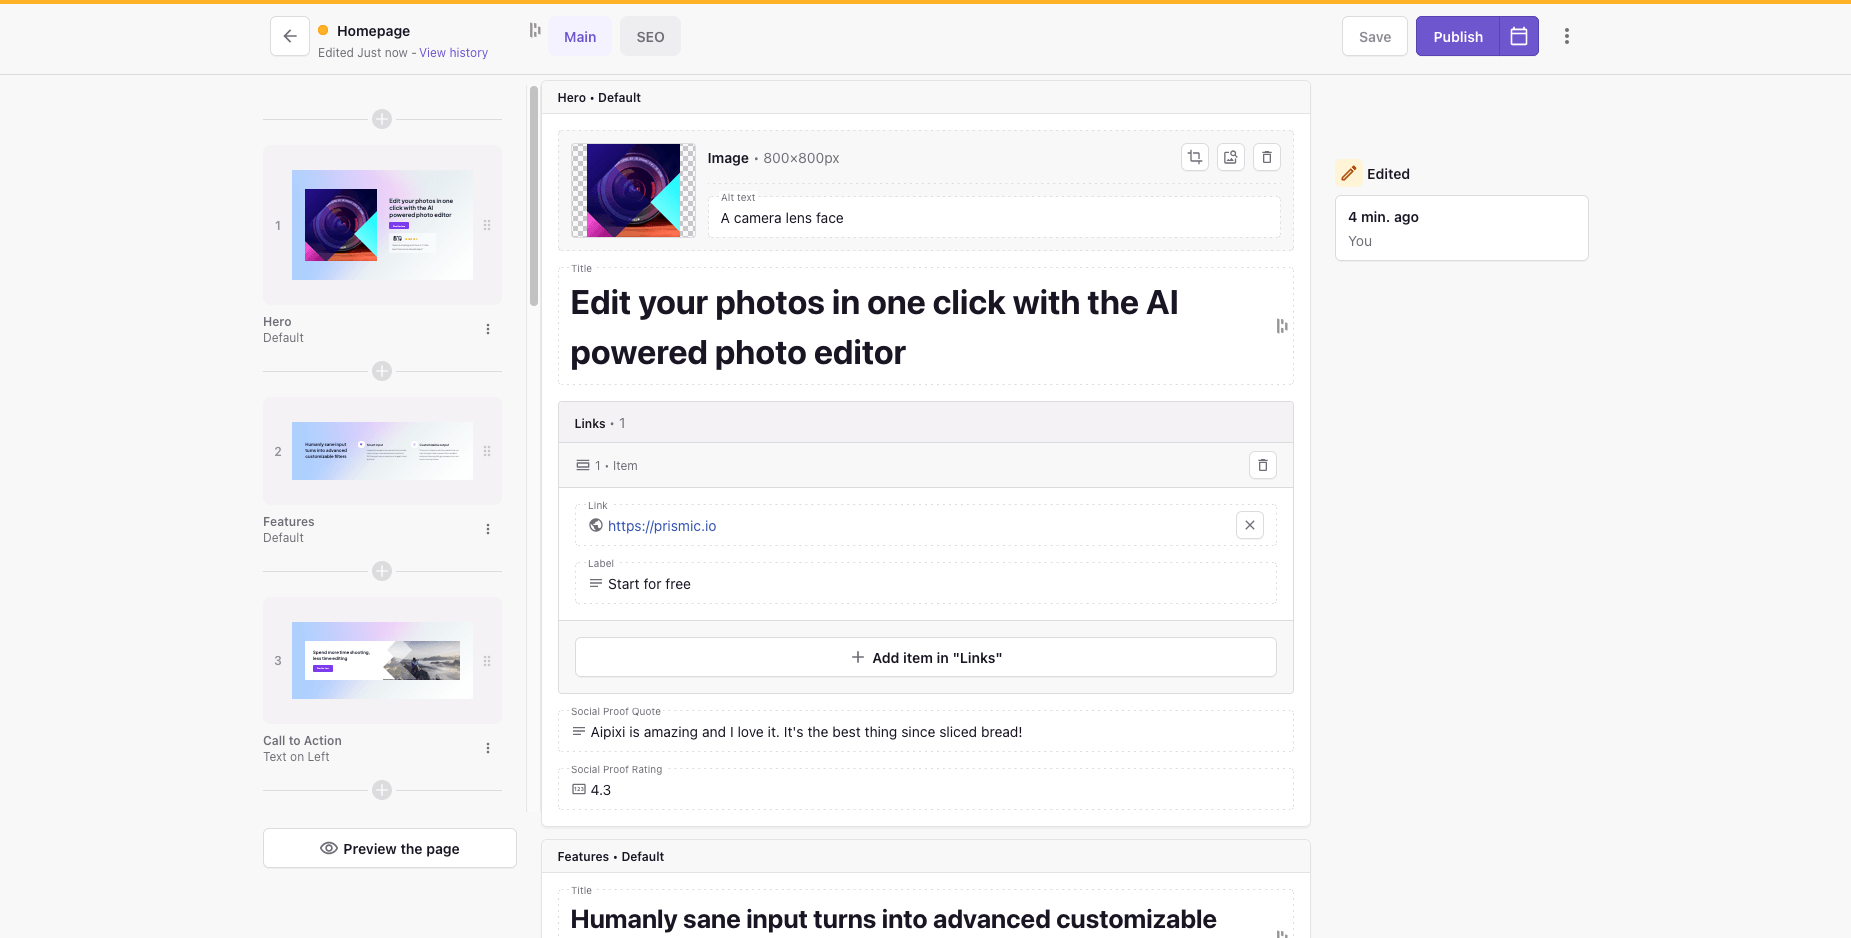Viewport: 1851px width, 938px height.
Task: Delete Links item 1
Action: tap(1262, 465)
